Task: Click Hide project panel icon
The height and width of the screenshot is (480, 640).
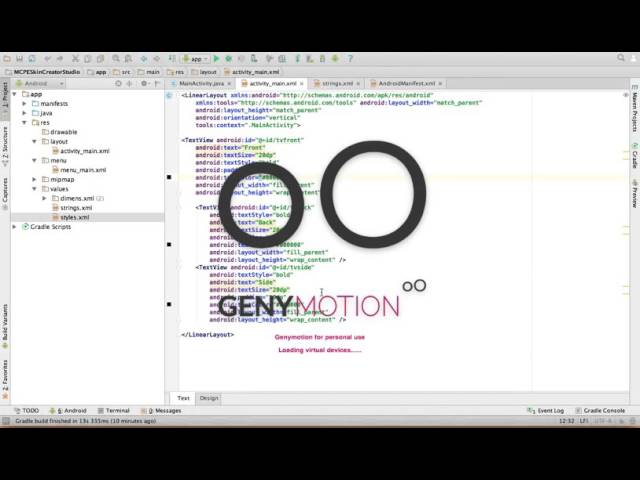Action: (x=158, y=83)
